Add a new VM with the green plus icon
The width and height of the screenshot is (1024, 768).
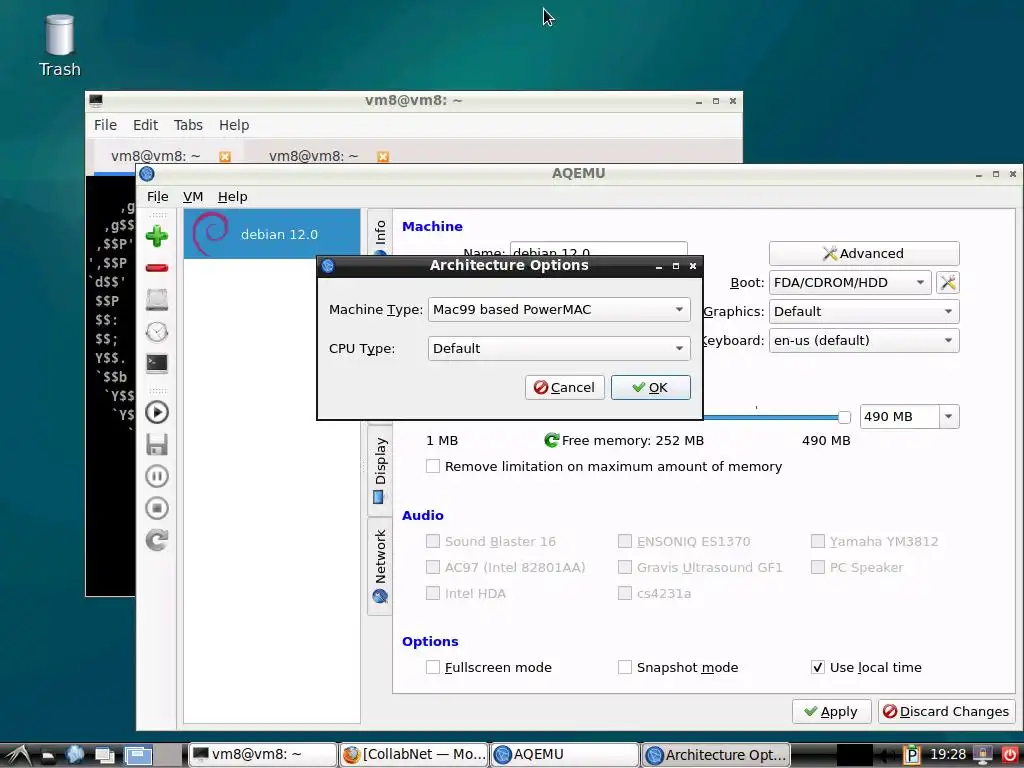pyautogui.click(x=157, y=236)
